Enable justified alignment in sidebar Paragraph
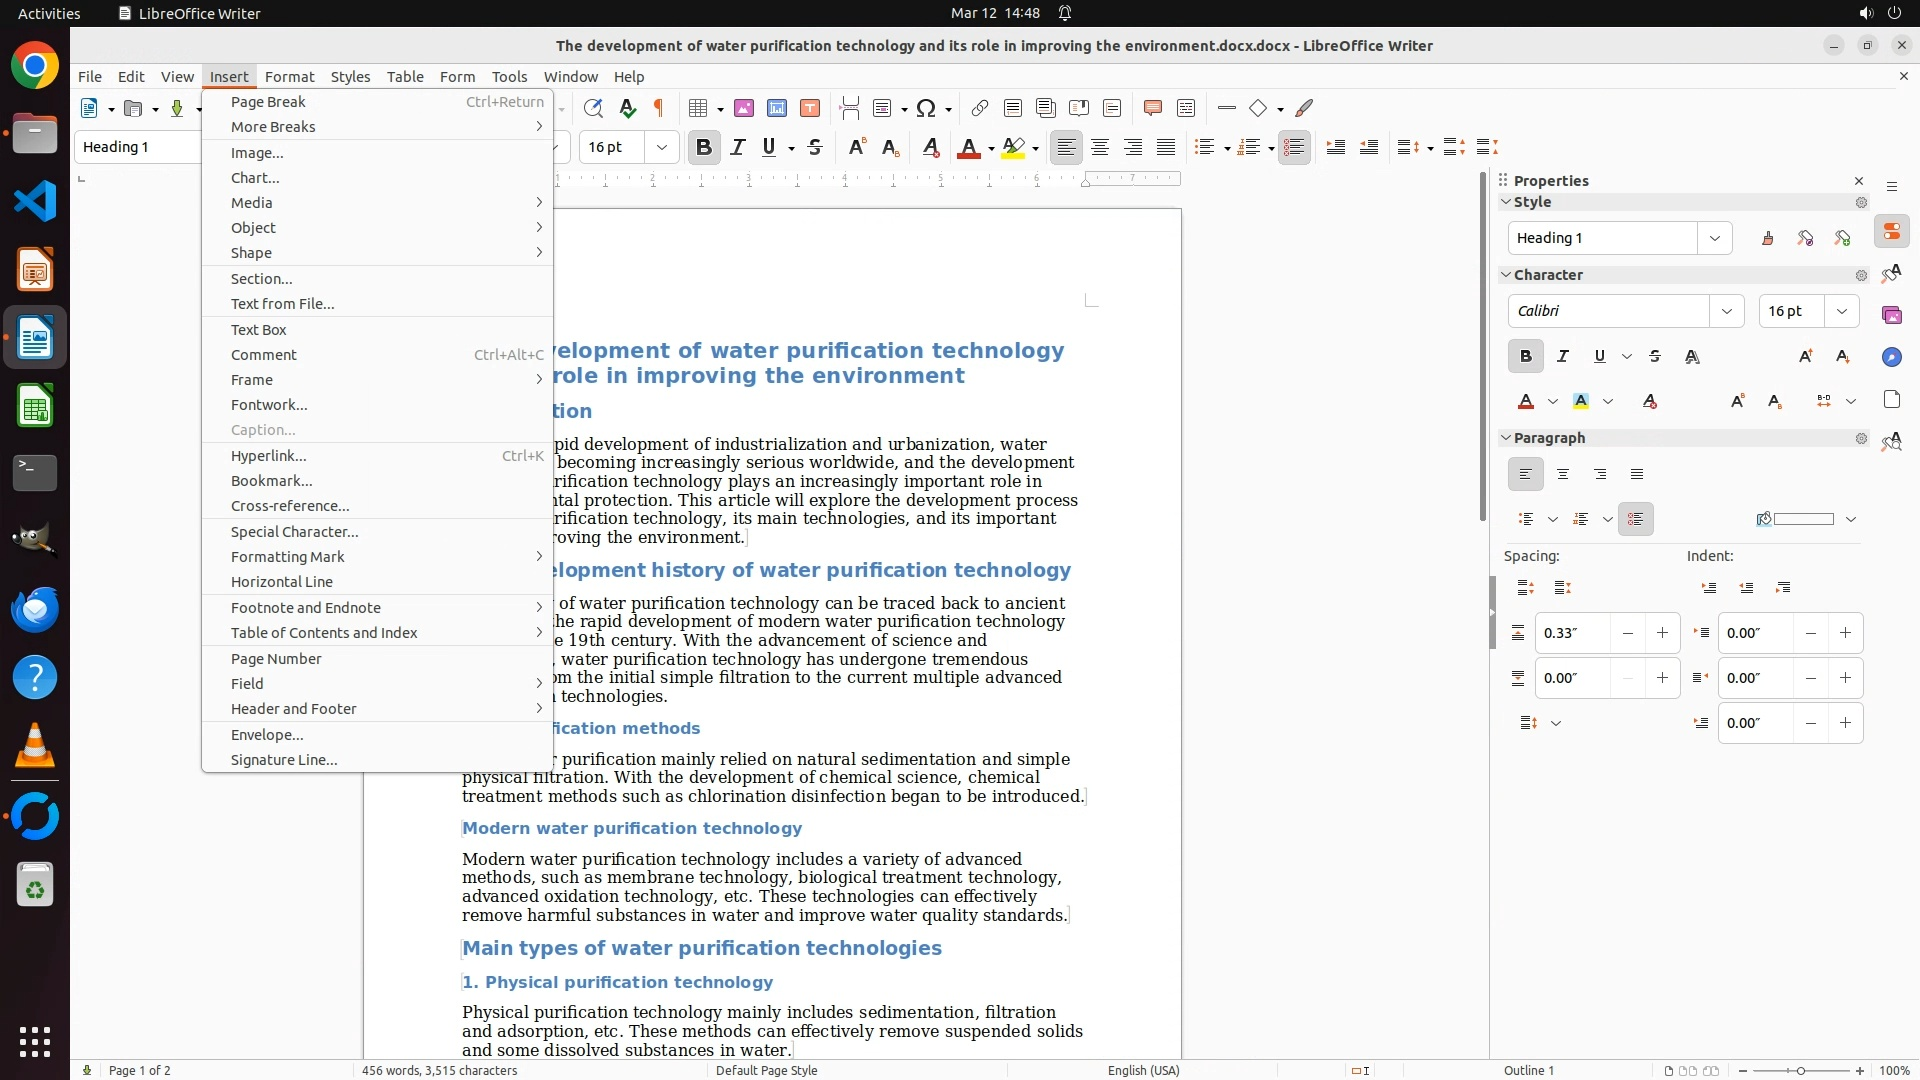1920x1080 pixels. coord(1637,474)
